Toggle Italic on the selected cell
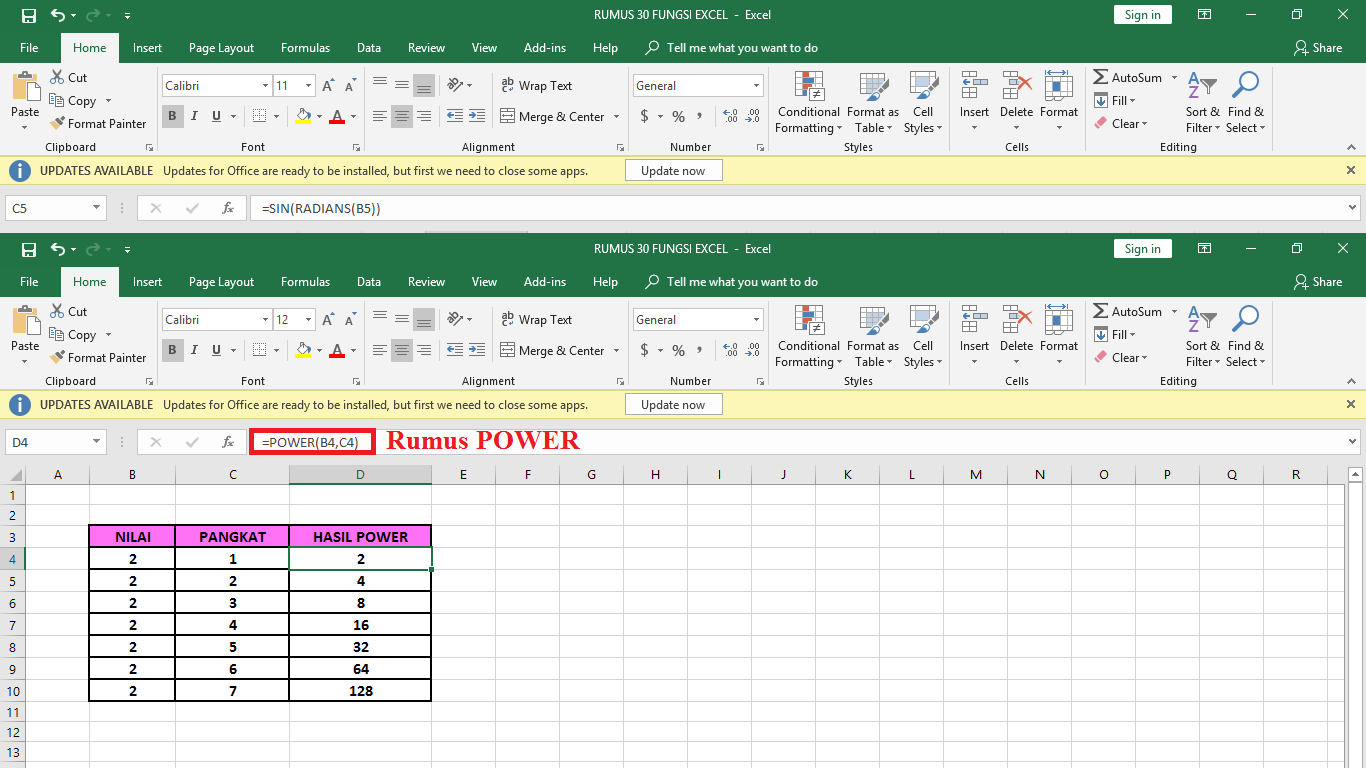The height and width of the screenshot is (768, 1366). click(194, 350)
